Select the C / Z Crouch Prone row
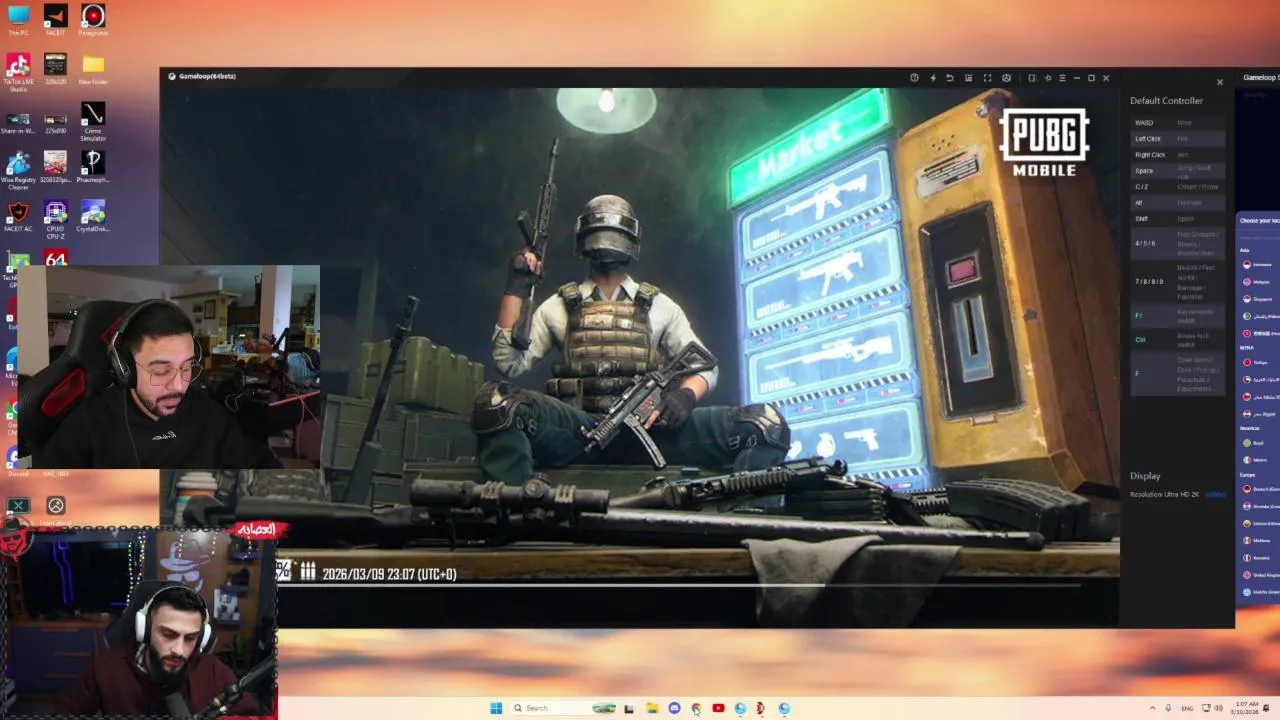1280x720 pixels. click(x=1178, y=187)
